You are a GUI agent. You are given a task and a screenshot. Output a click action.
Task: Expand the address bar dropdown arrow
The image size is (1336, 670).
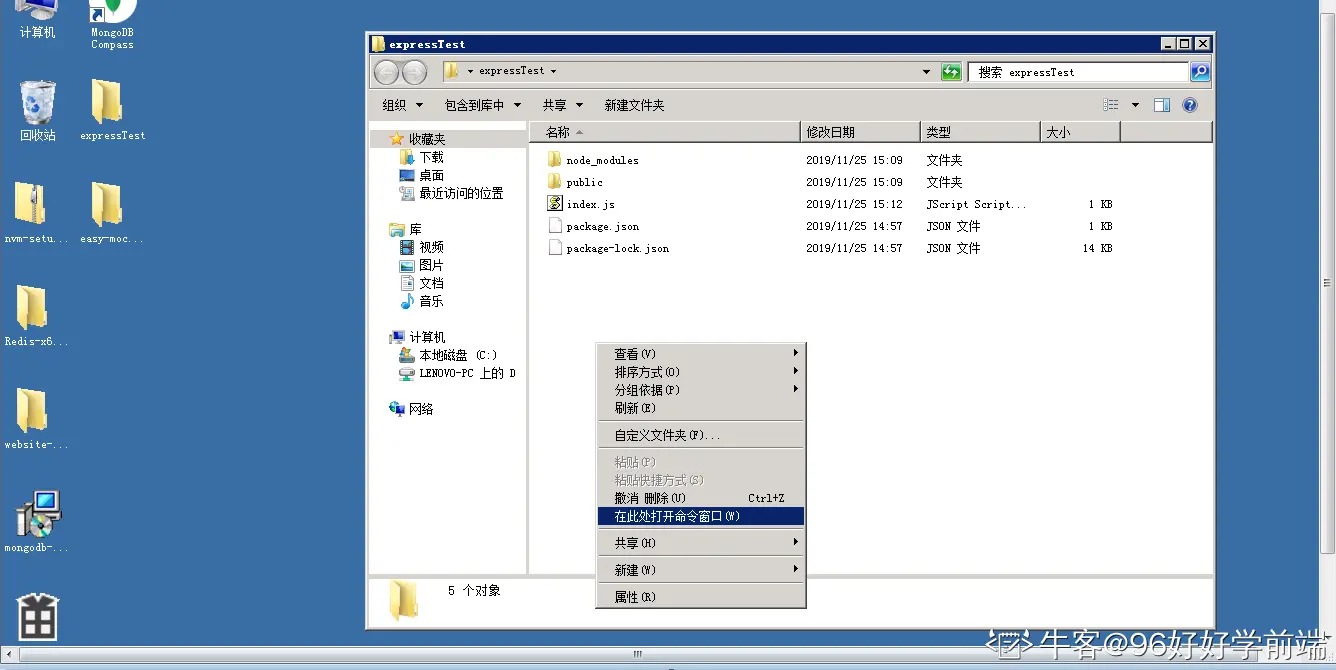tap(926, 71)
